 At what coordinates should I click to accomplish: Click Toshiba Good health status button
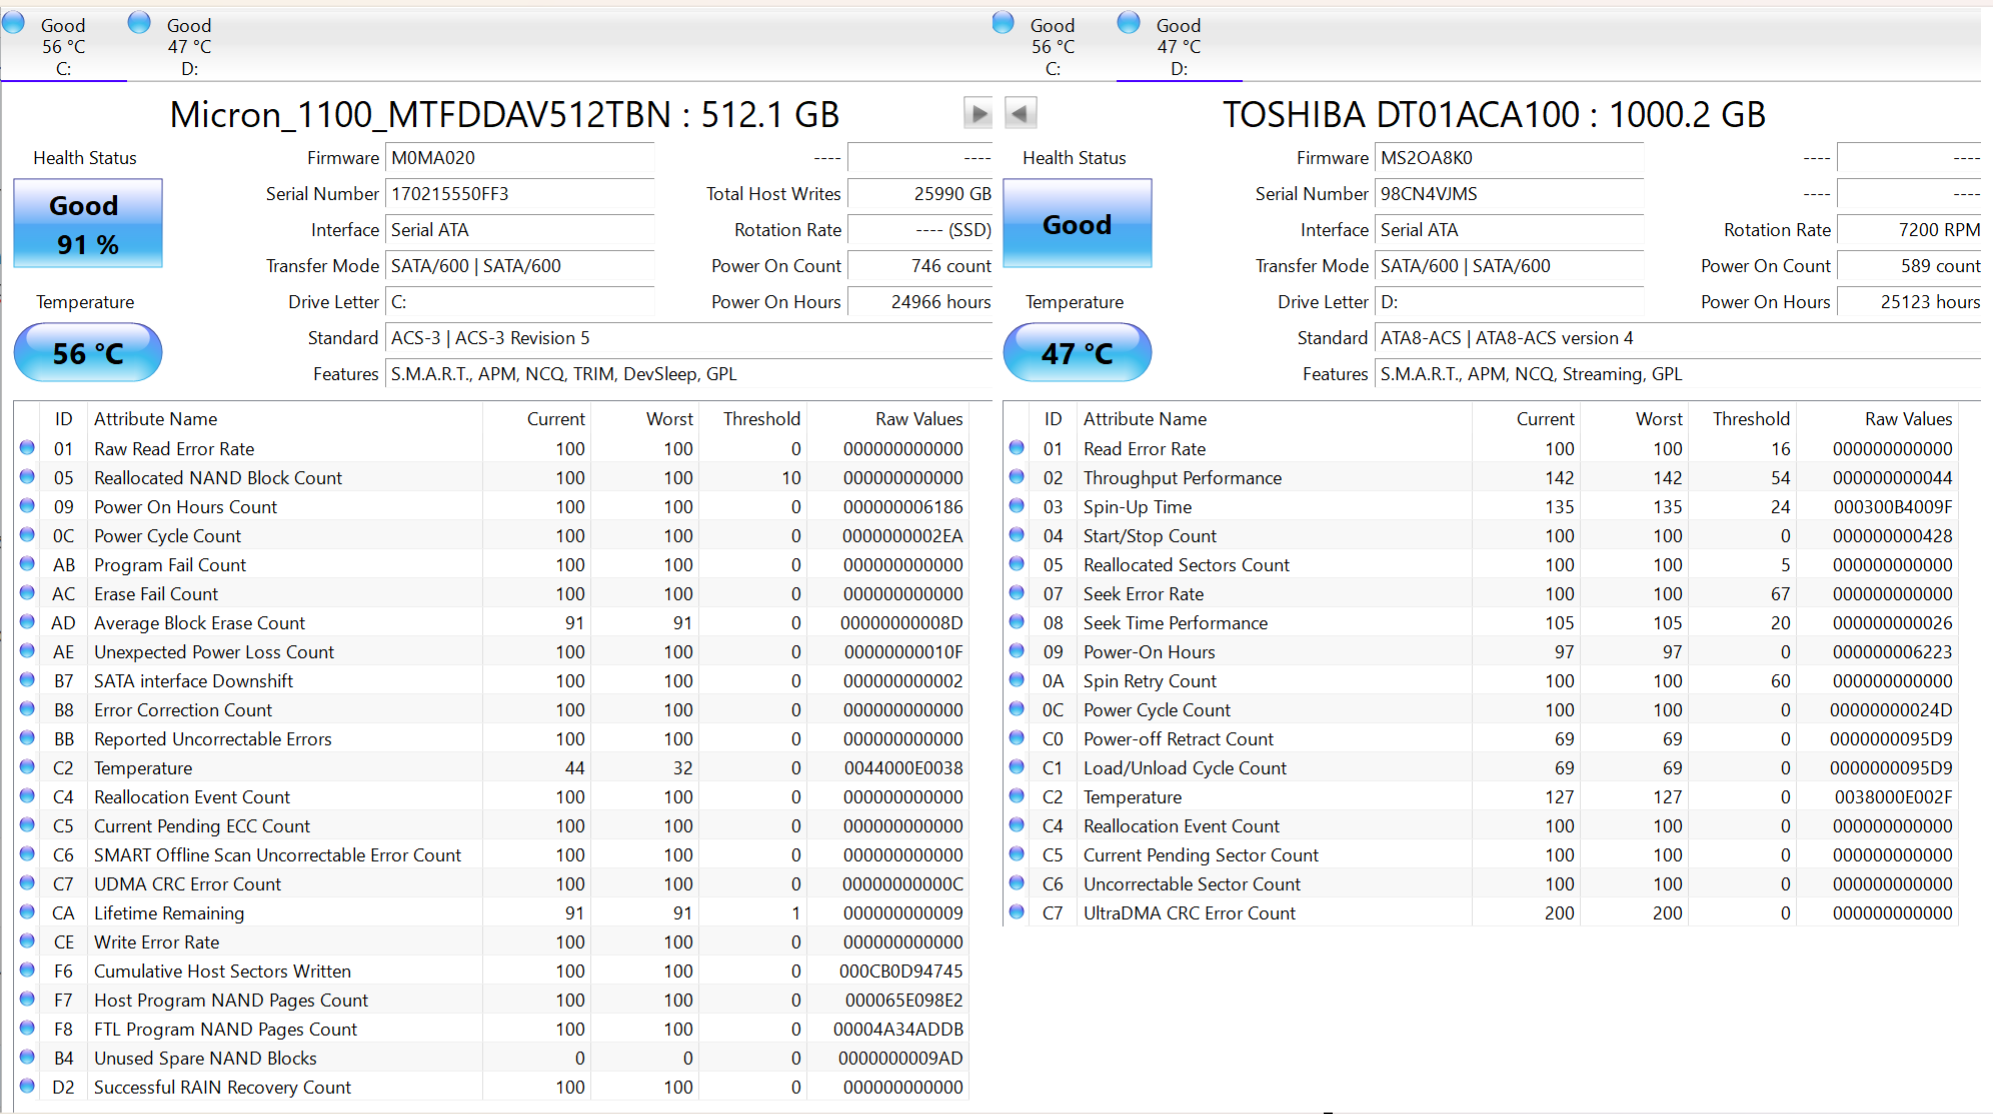point(1077,224)
